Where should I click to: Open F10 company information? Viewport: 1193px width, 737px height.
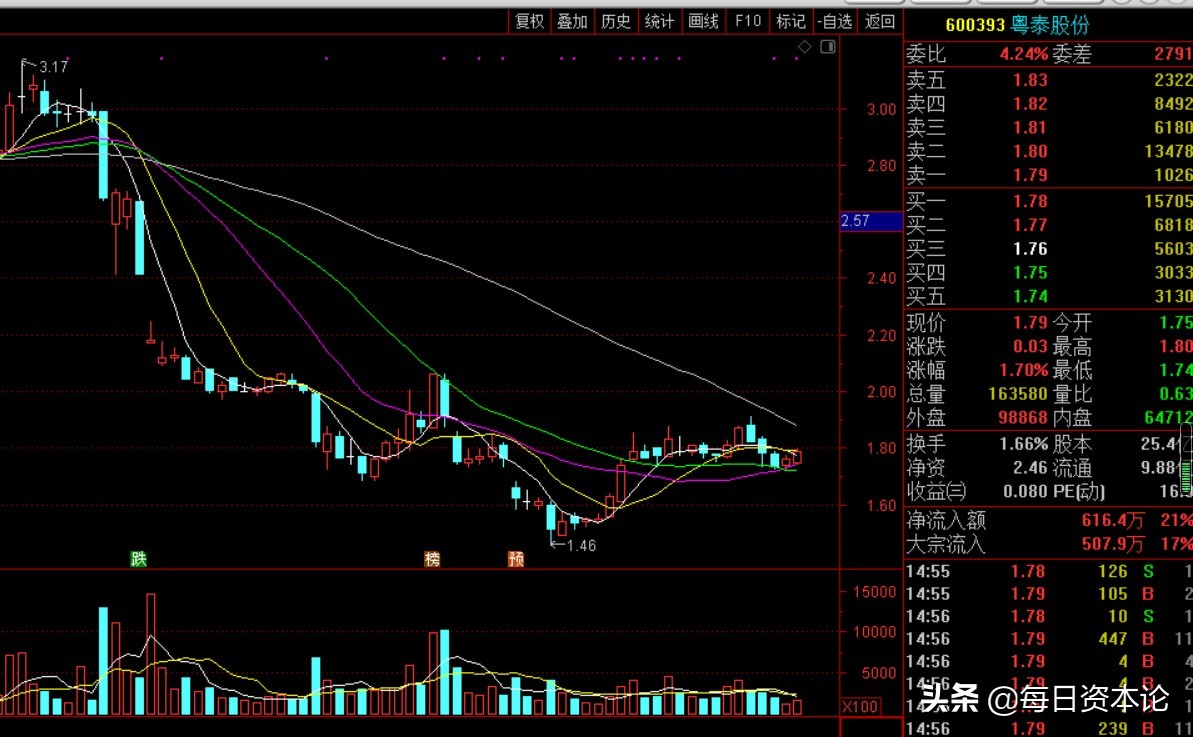pyautogui.click(x=747, y=21)
